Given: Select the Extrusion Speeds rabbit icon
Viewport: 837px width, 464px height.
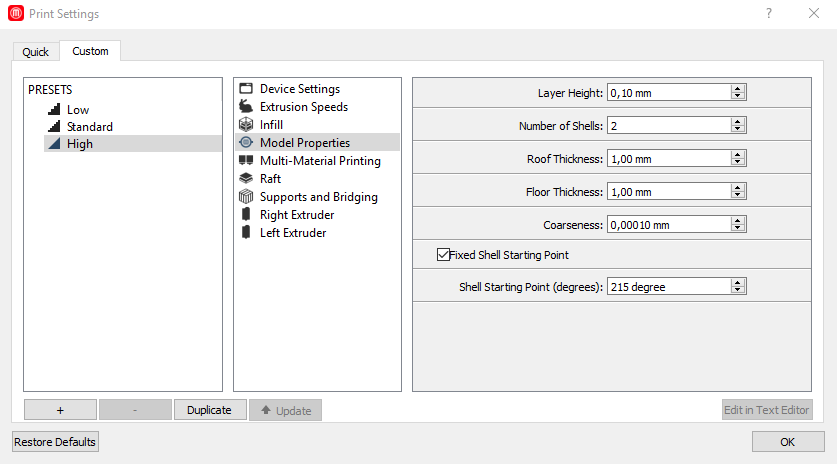Looking at the screenshot, I should pyautogui.click(x=245, y=107).
